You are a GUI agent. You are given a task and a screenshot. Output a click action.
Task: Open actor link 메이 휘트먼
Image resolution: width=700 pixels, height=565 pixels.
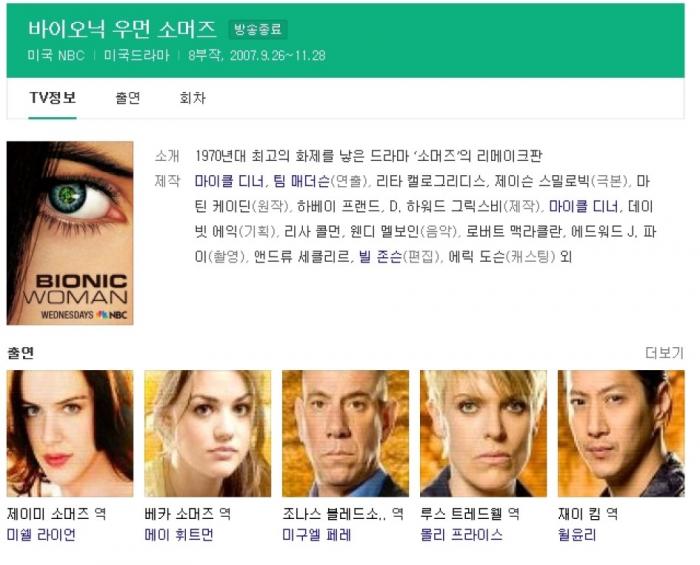pos(179,534)
